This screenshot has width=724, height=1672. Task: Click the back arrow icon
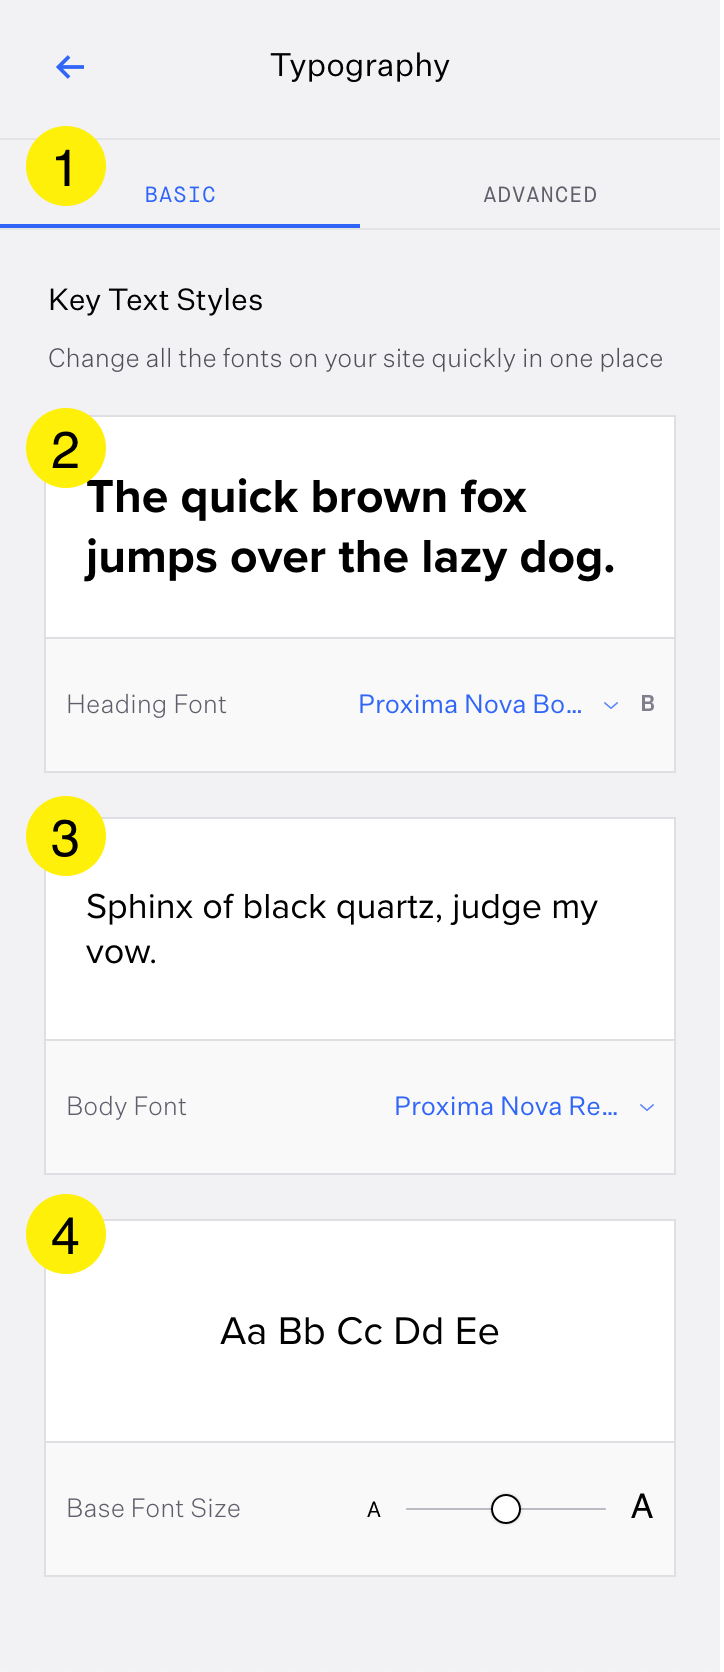coord(70,67)
